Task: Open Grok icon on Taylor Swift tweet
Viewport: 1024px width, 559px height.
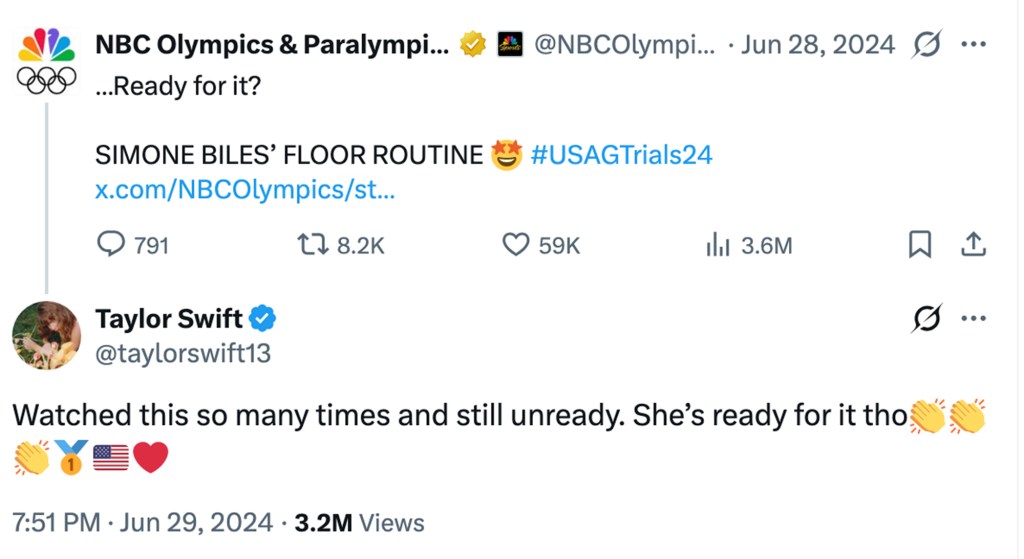Action: (x=927, y=318)
